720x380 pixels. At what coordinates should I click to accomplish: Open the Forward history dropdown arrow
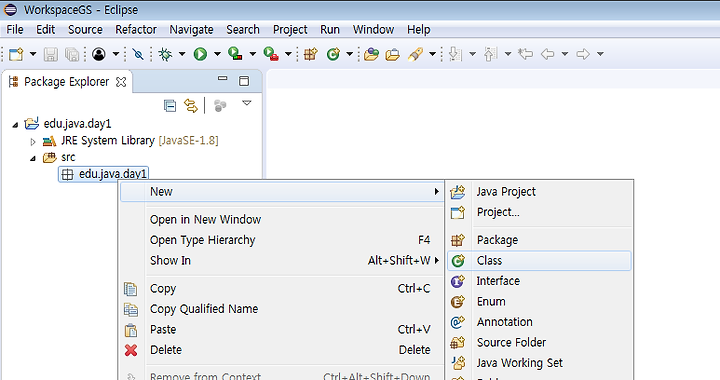600,54
